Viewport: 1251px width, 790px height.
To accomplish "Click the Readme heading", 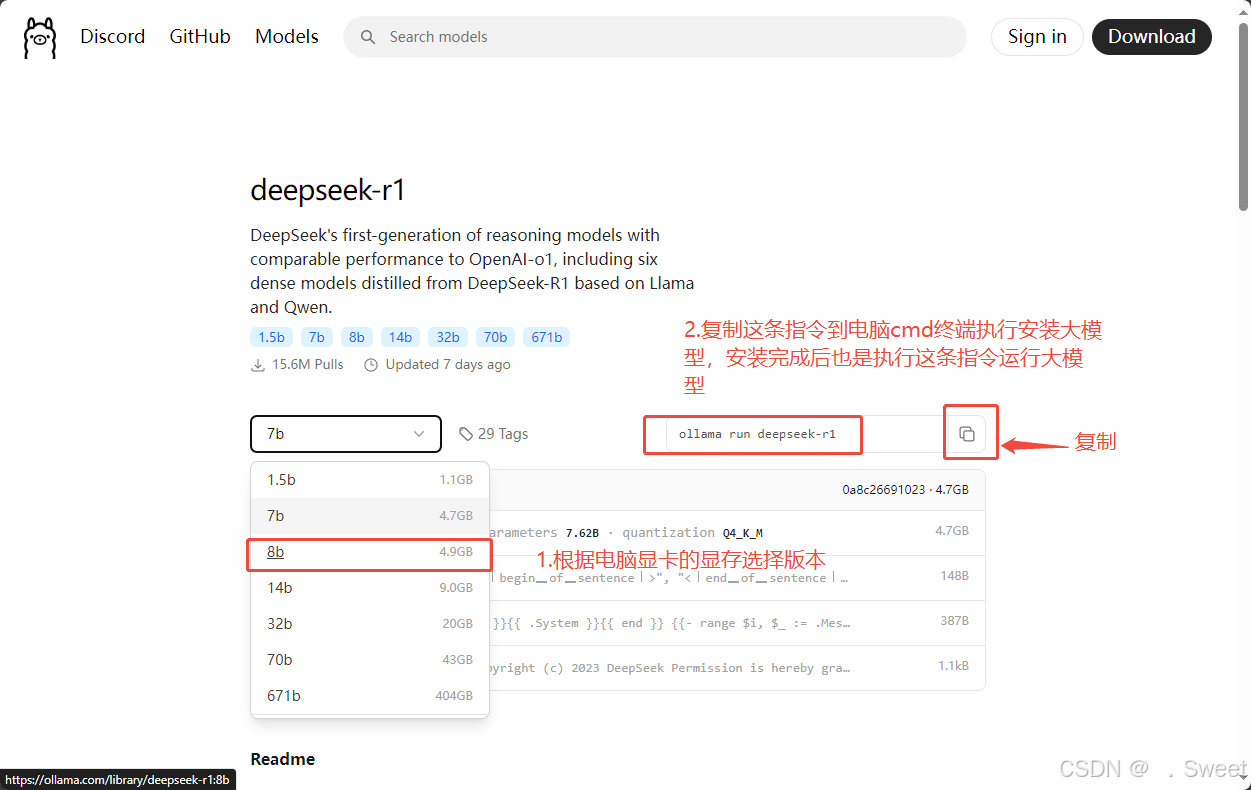I will click(x=283, y=759).
